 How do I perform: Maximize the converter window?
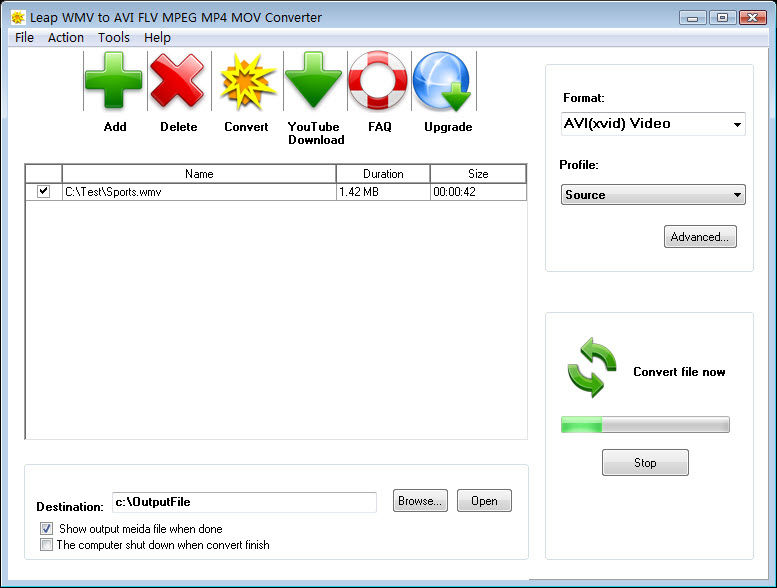point(722,18)
